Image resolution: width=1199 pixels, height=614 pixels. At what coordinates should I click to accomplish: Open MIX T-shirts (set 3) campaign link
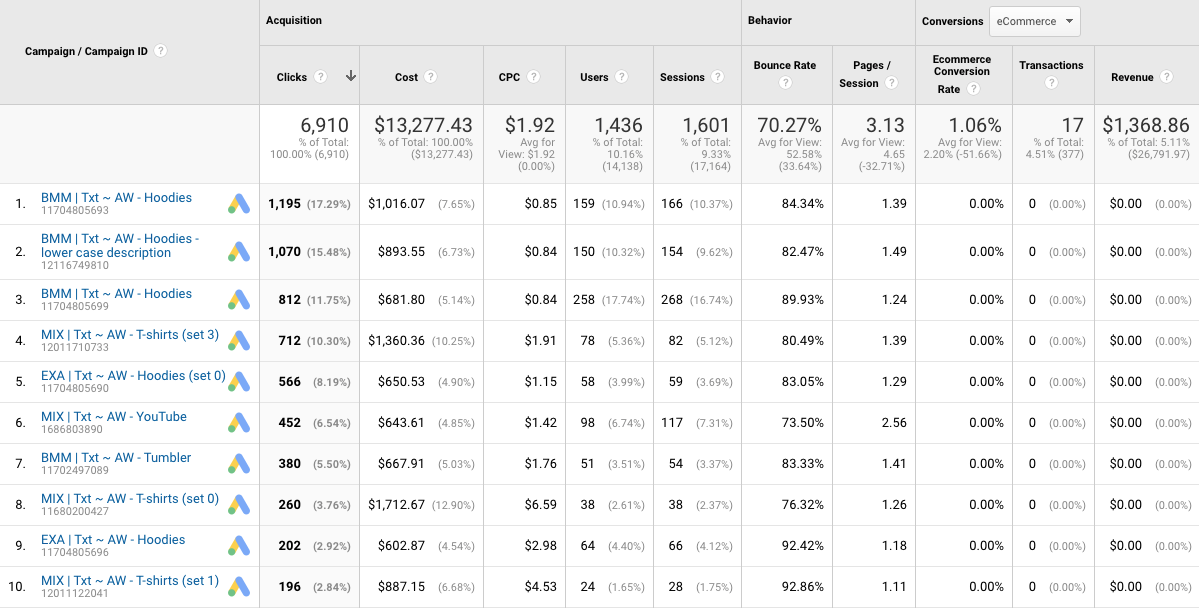[130, 335]
